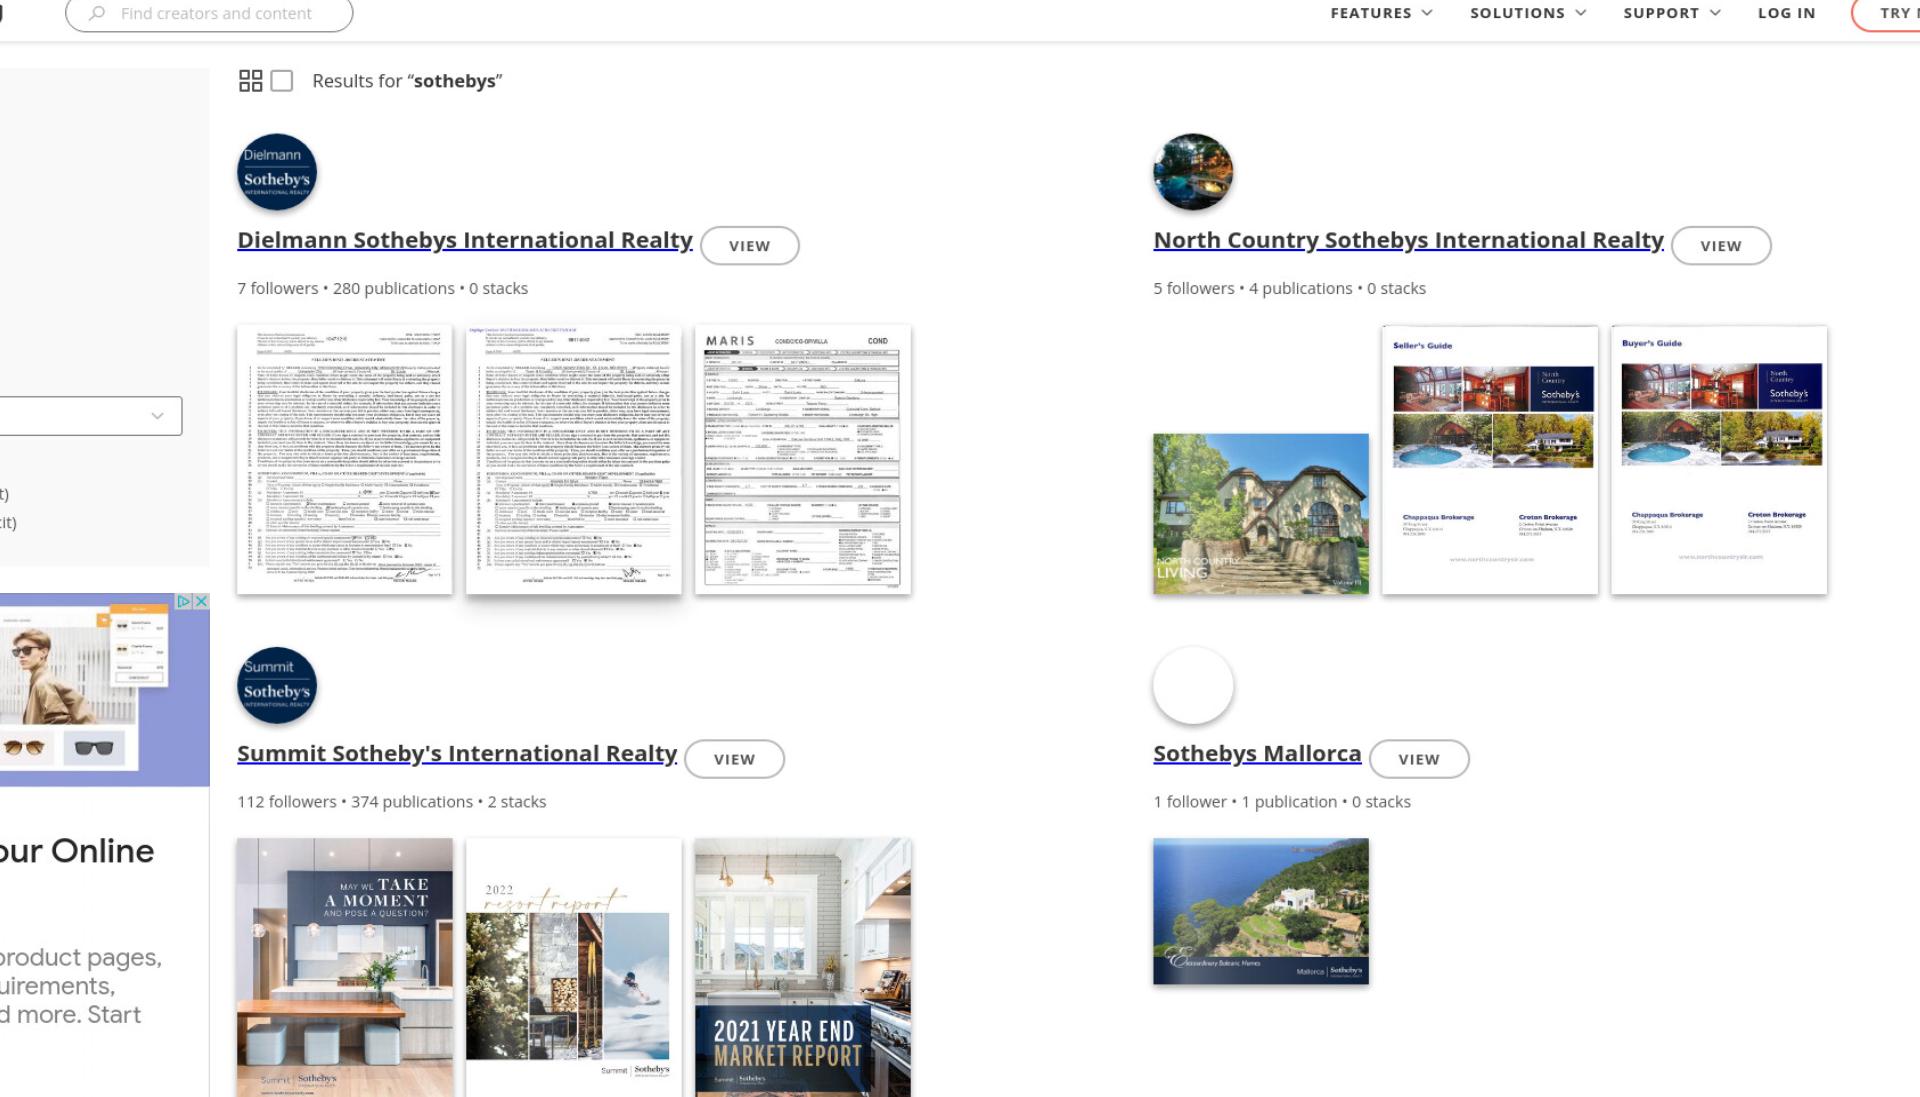The height and width of the screenshot is (1097, 1920).
Task: Open Mallorca Extraordinary Balearic Homes publication
Action: [1260, 911]
